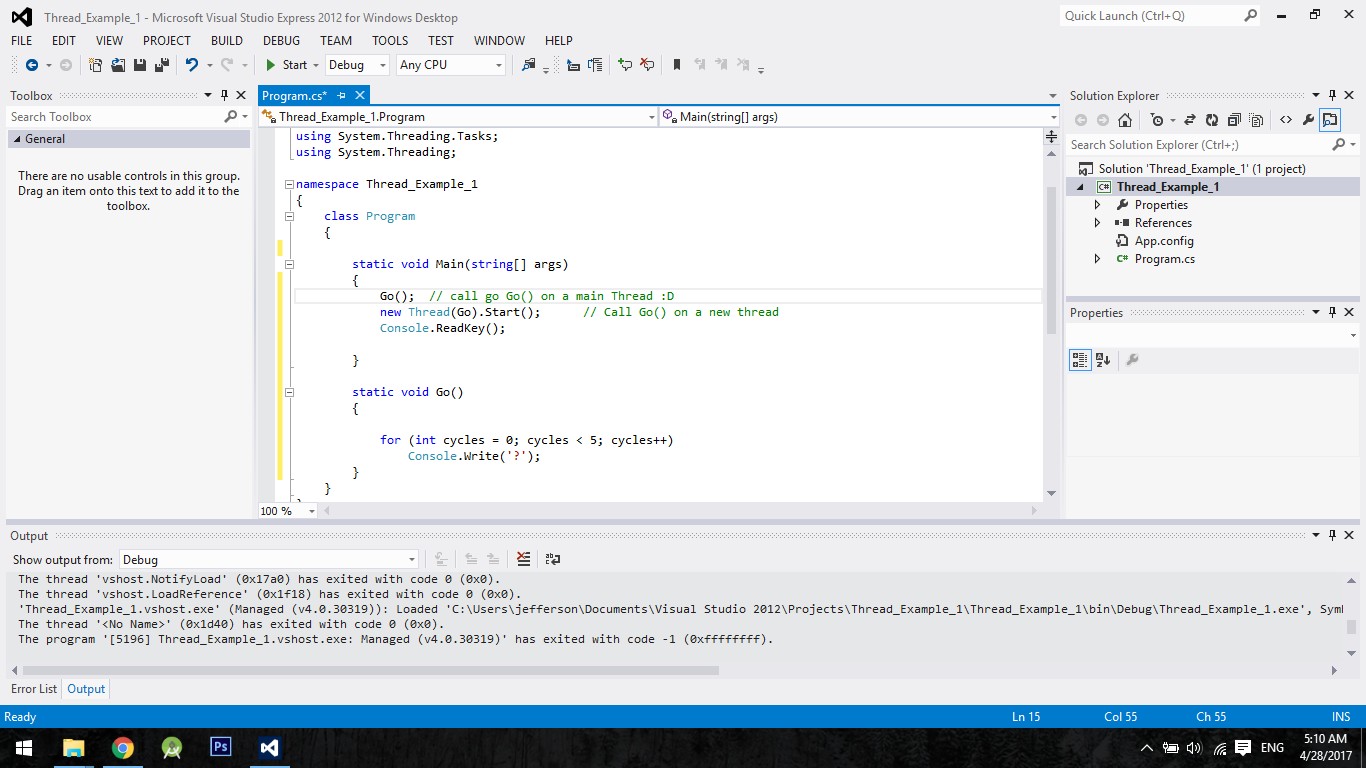Click Property Pages wrench in Properties panel
Viewport: 1366px width, 768px height.
pos(1132,360)
